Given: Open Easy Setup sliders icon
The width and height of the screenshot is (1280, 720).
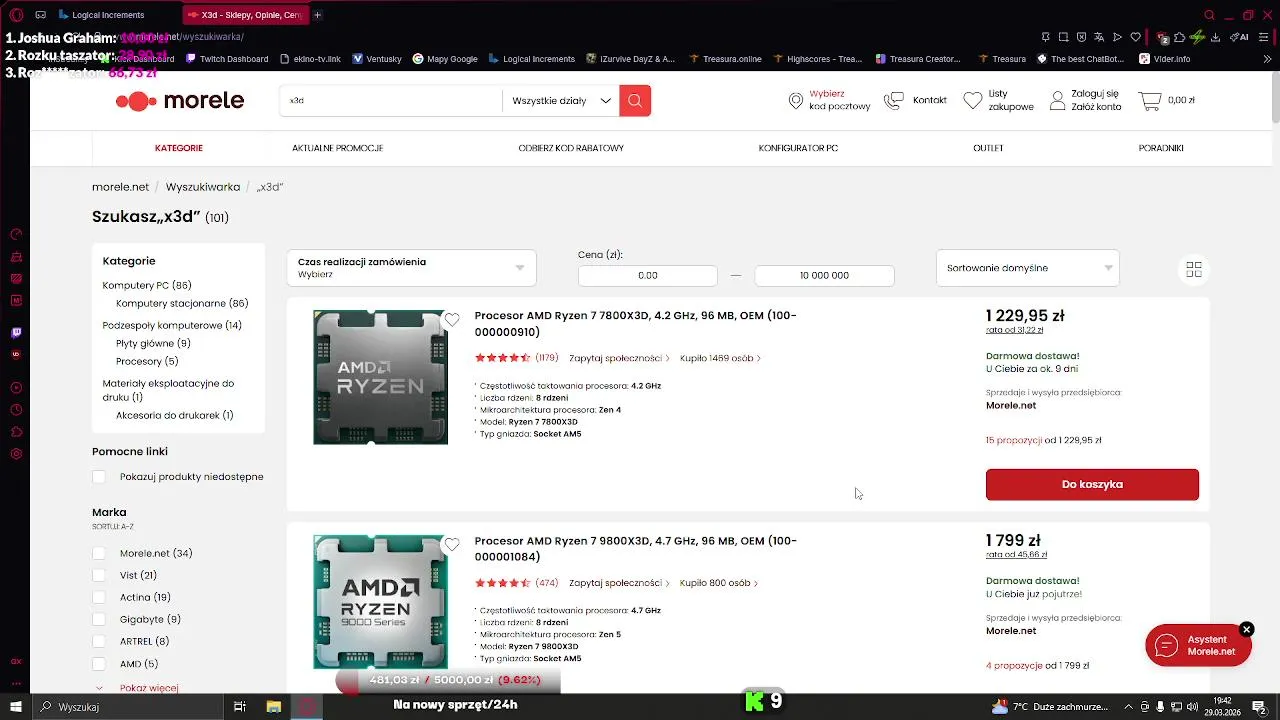Looking at the screenshot, I should [x=1265, y=37].
